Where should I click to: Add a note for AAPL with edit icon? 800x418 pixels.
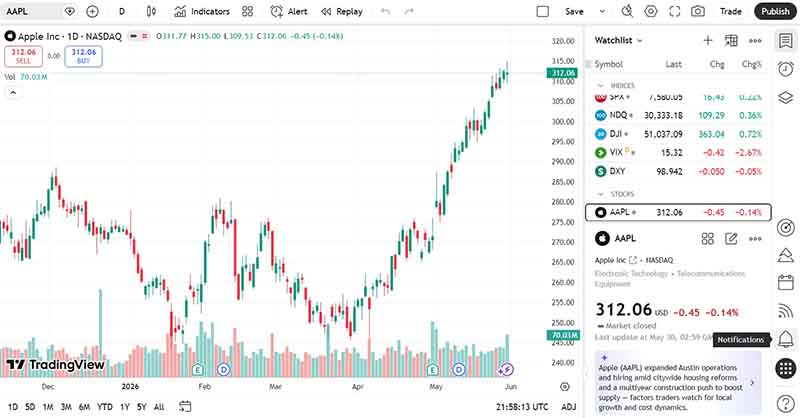tap(731, 238)
